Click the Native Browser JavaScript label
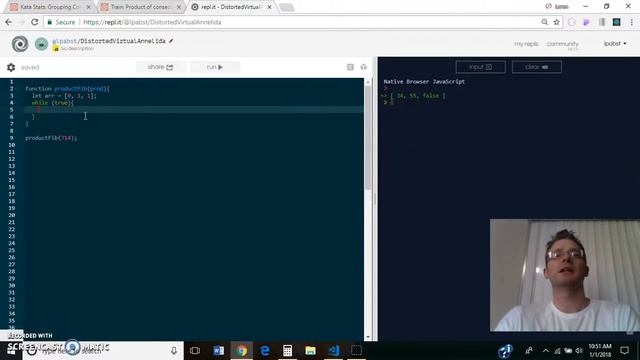This screenshot has width=640, height=360. coord(424,82)
